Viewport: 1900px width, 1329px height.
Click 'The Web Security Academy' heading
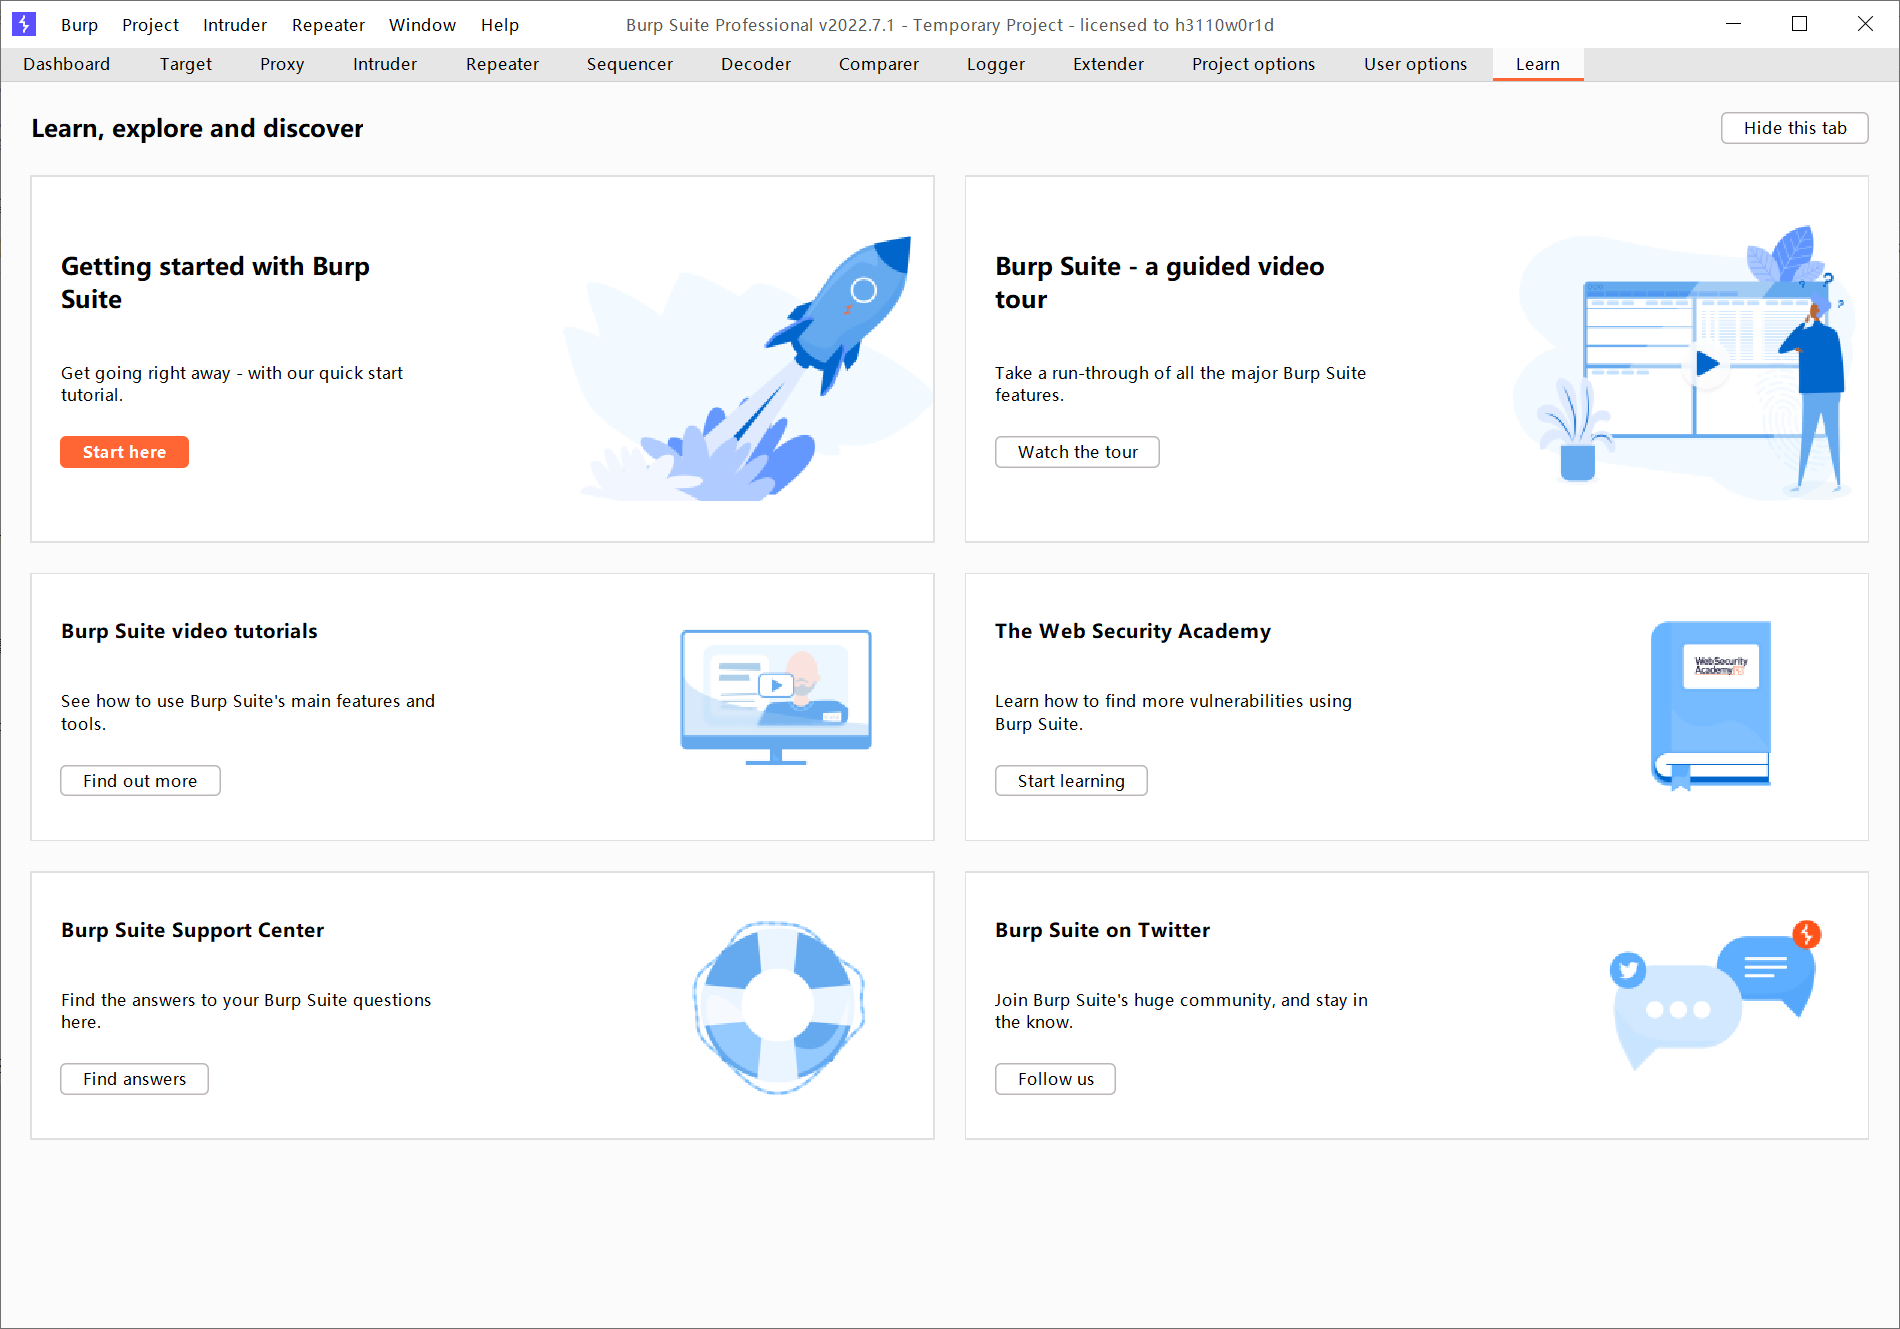click(x=1133, y=631)
